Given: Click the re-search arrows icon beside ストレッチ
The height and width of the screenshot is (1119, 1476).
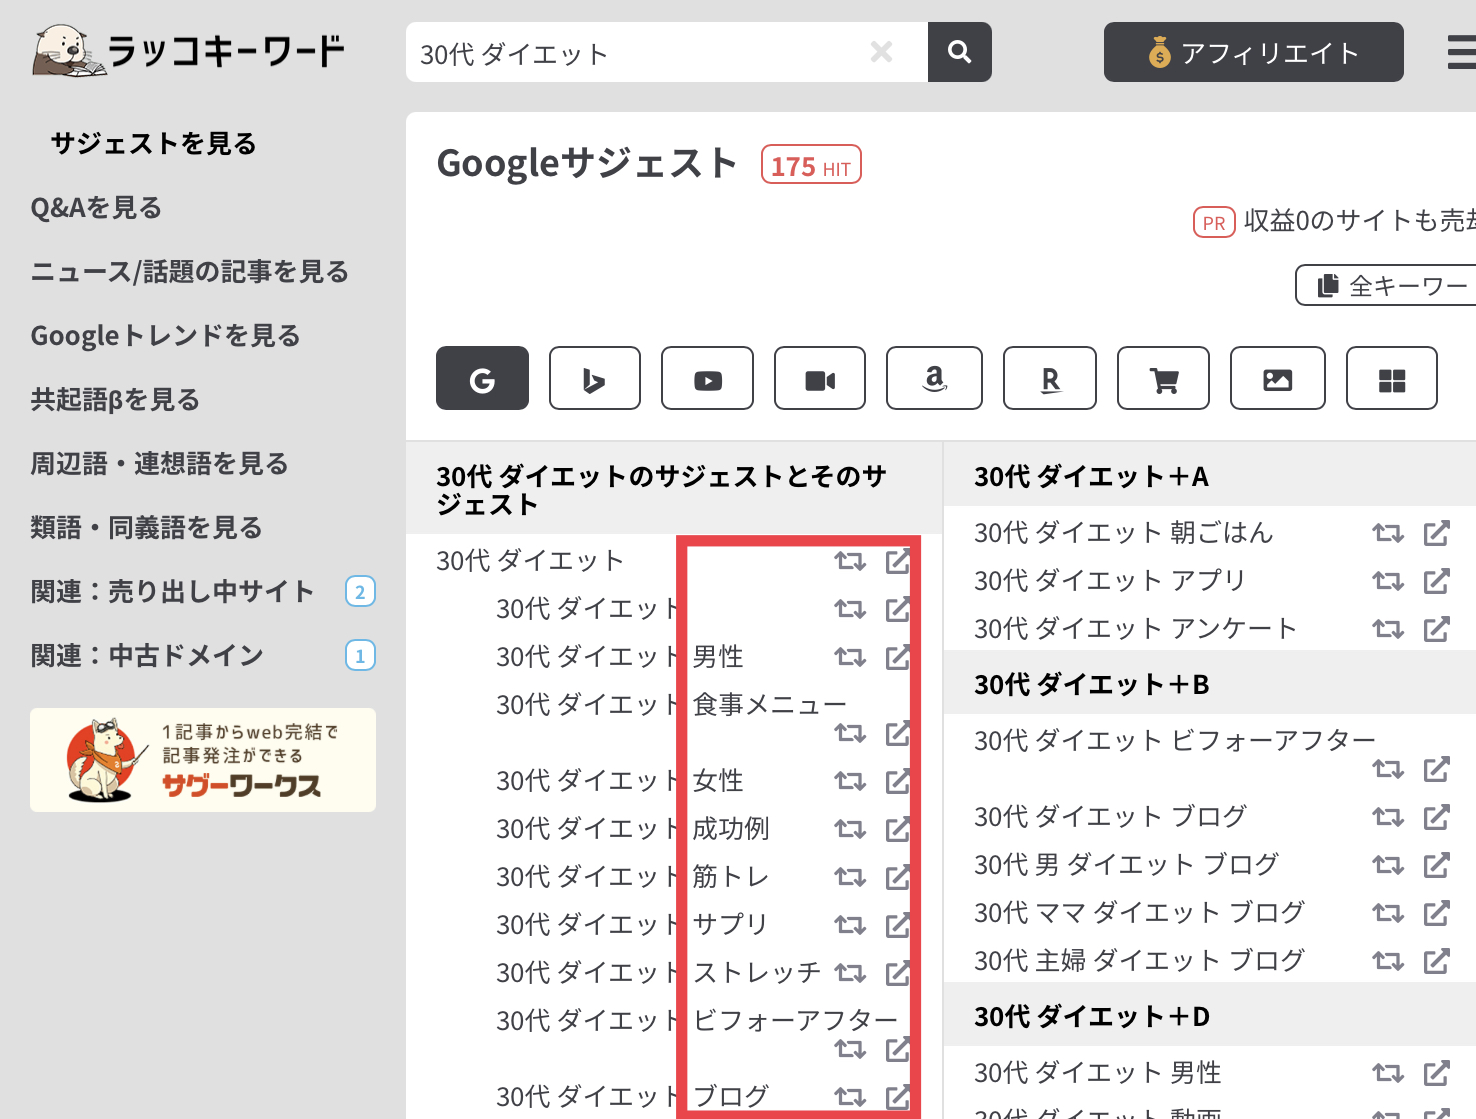Looking at the screenshot, I should 850,973.
